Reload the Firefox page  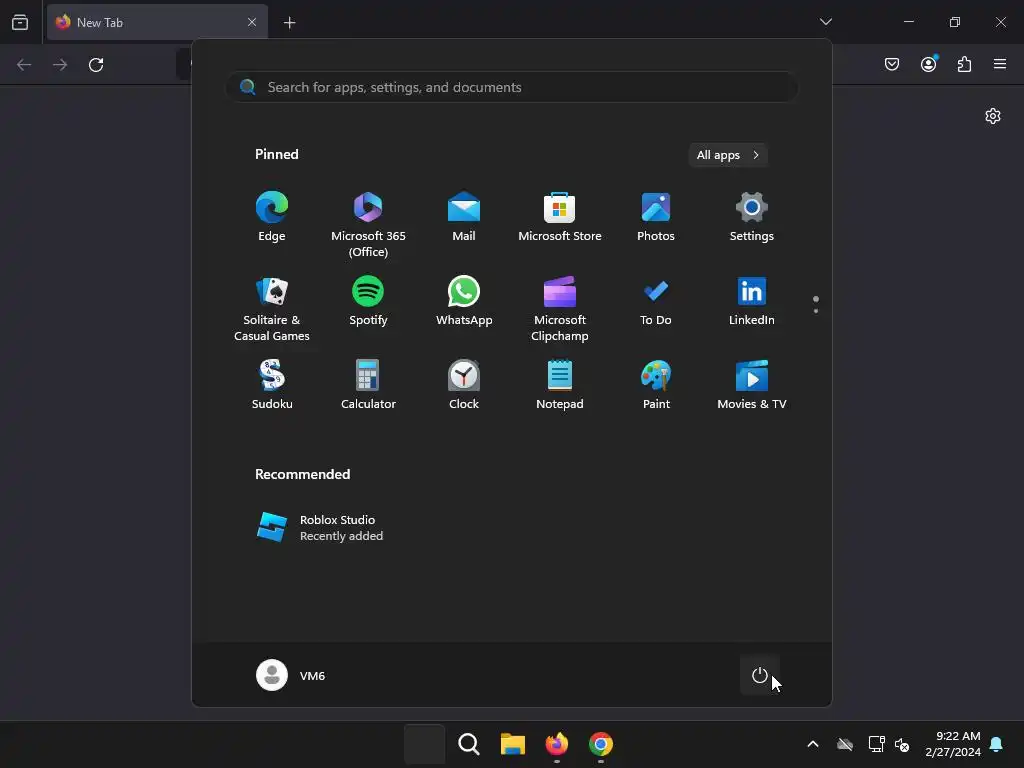[x=96, y=65]
